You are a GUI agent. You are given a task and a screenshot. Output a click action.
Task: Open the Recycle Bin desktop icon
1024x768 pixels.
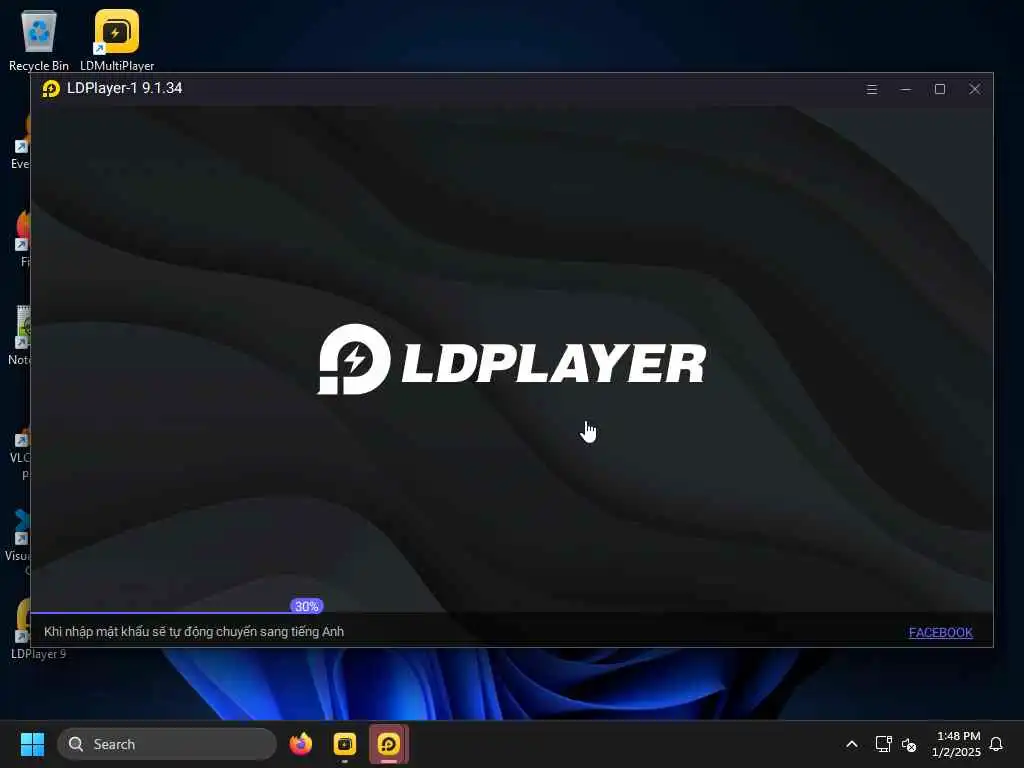pos(39,40)
